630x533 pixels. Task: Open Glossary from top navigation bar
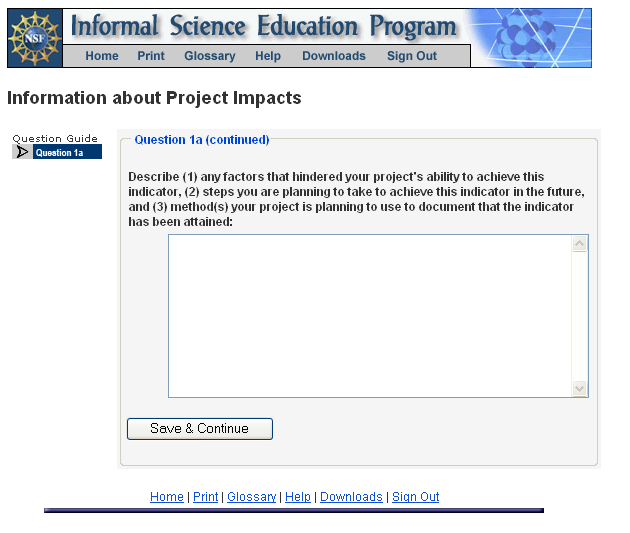[210, 56]
